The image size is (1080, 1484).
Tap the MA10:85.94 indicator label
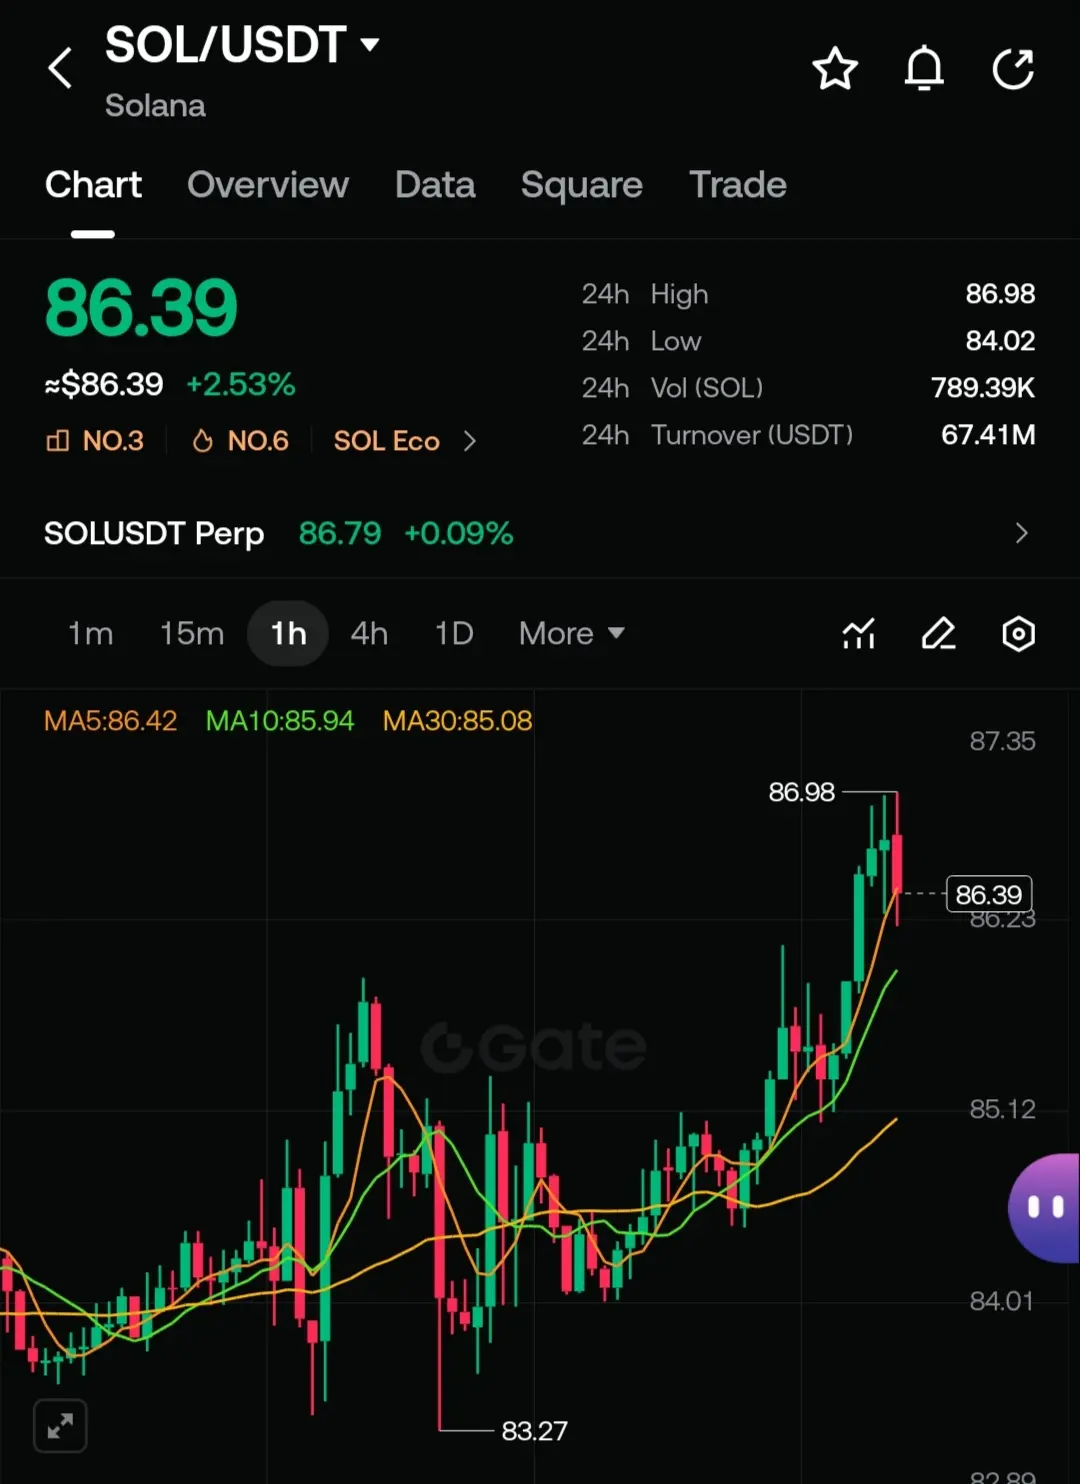point(280,721)
